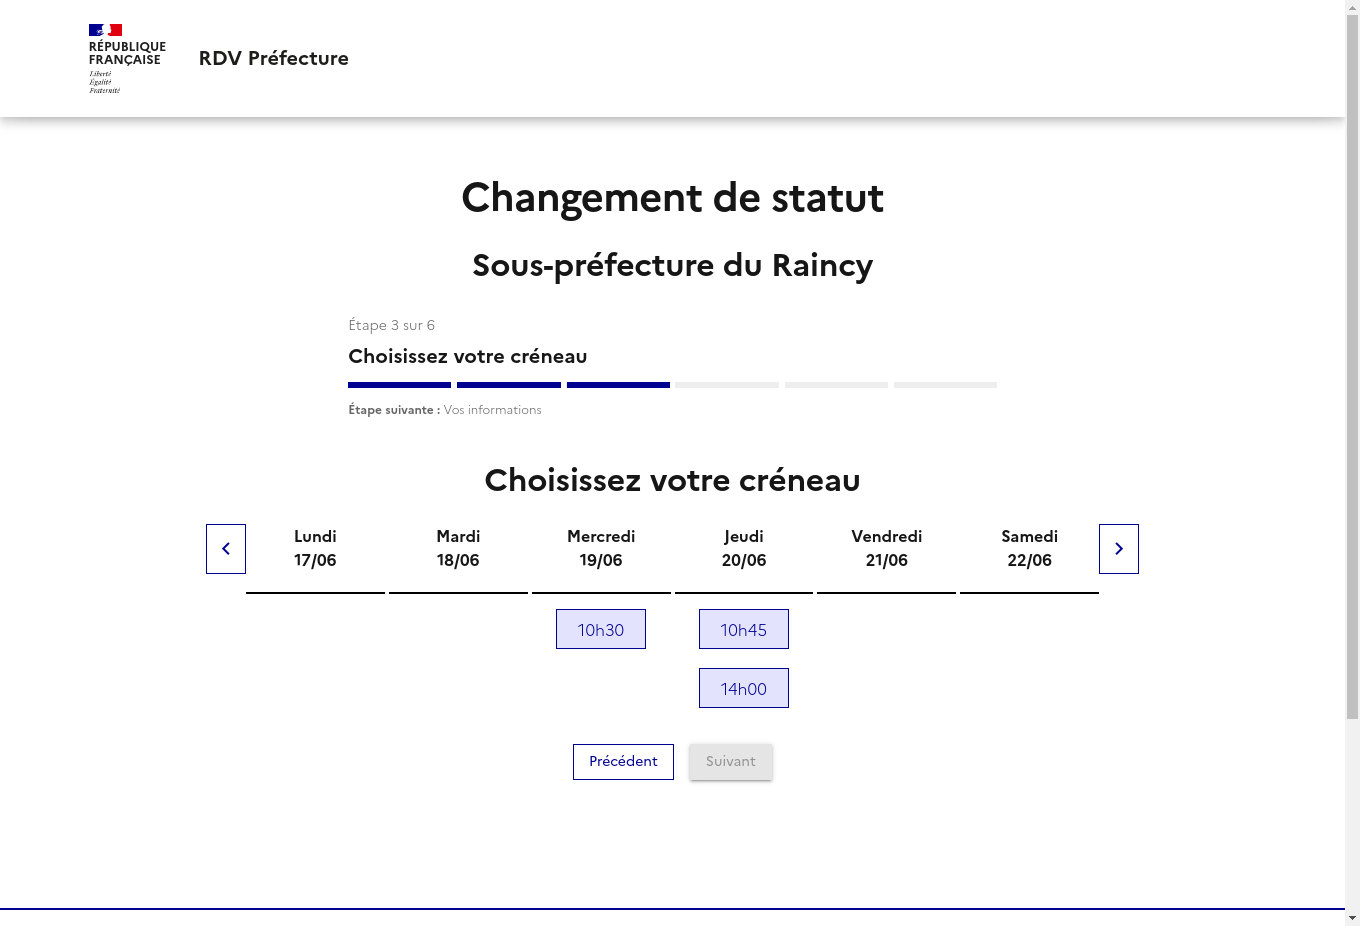Click 'Étape suivante : Vos informations' text
Image resolution: width=1360 pixels, height=926 pixels.
pyautogui.click(x=445, y=410)
